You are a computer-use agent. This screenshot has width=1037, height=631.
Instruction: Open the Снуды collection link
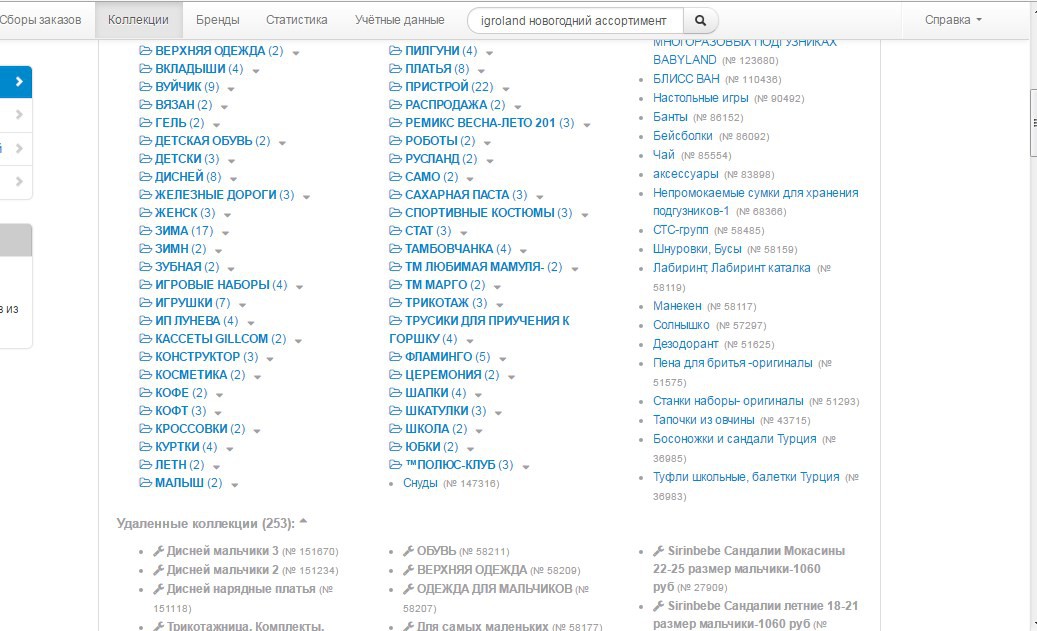(420, 483)
